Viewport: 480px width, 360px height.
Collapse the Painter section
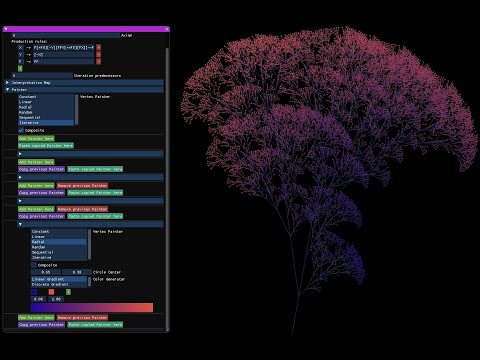[x=84, y=90]
